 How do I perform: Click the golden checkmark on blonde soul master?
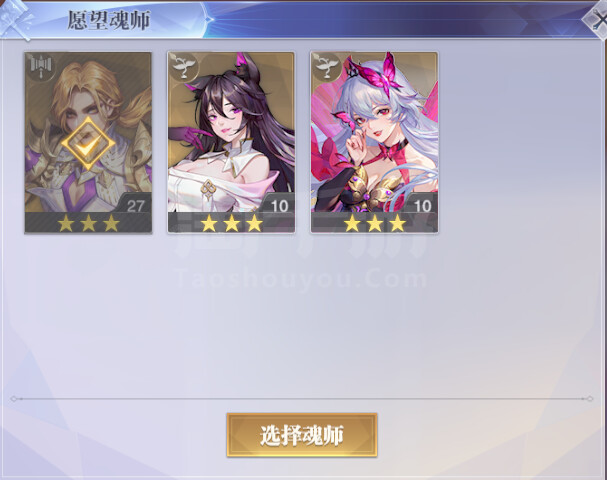point(88,144)
